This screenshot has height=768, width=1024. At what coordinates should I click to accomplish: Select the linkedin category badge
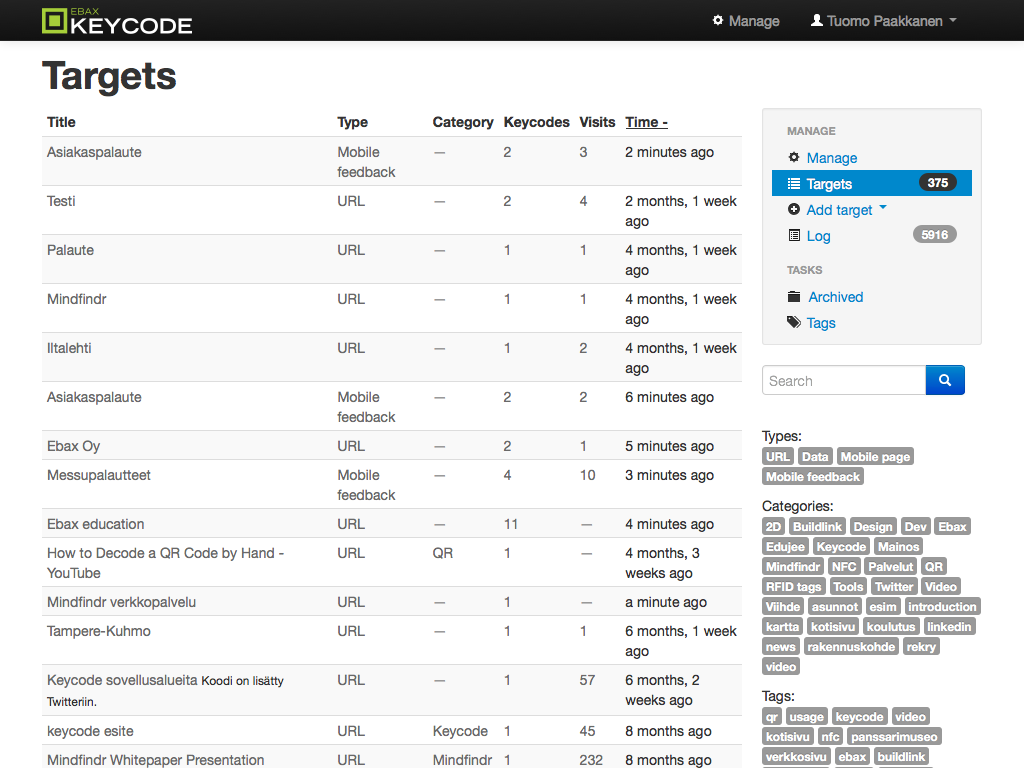coord(949,627)
